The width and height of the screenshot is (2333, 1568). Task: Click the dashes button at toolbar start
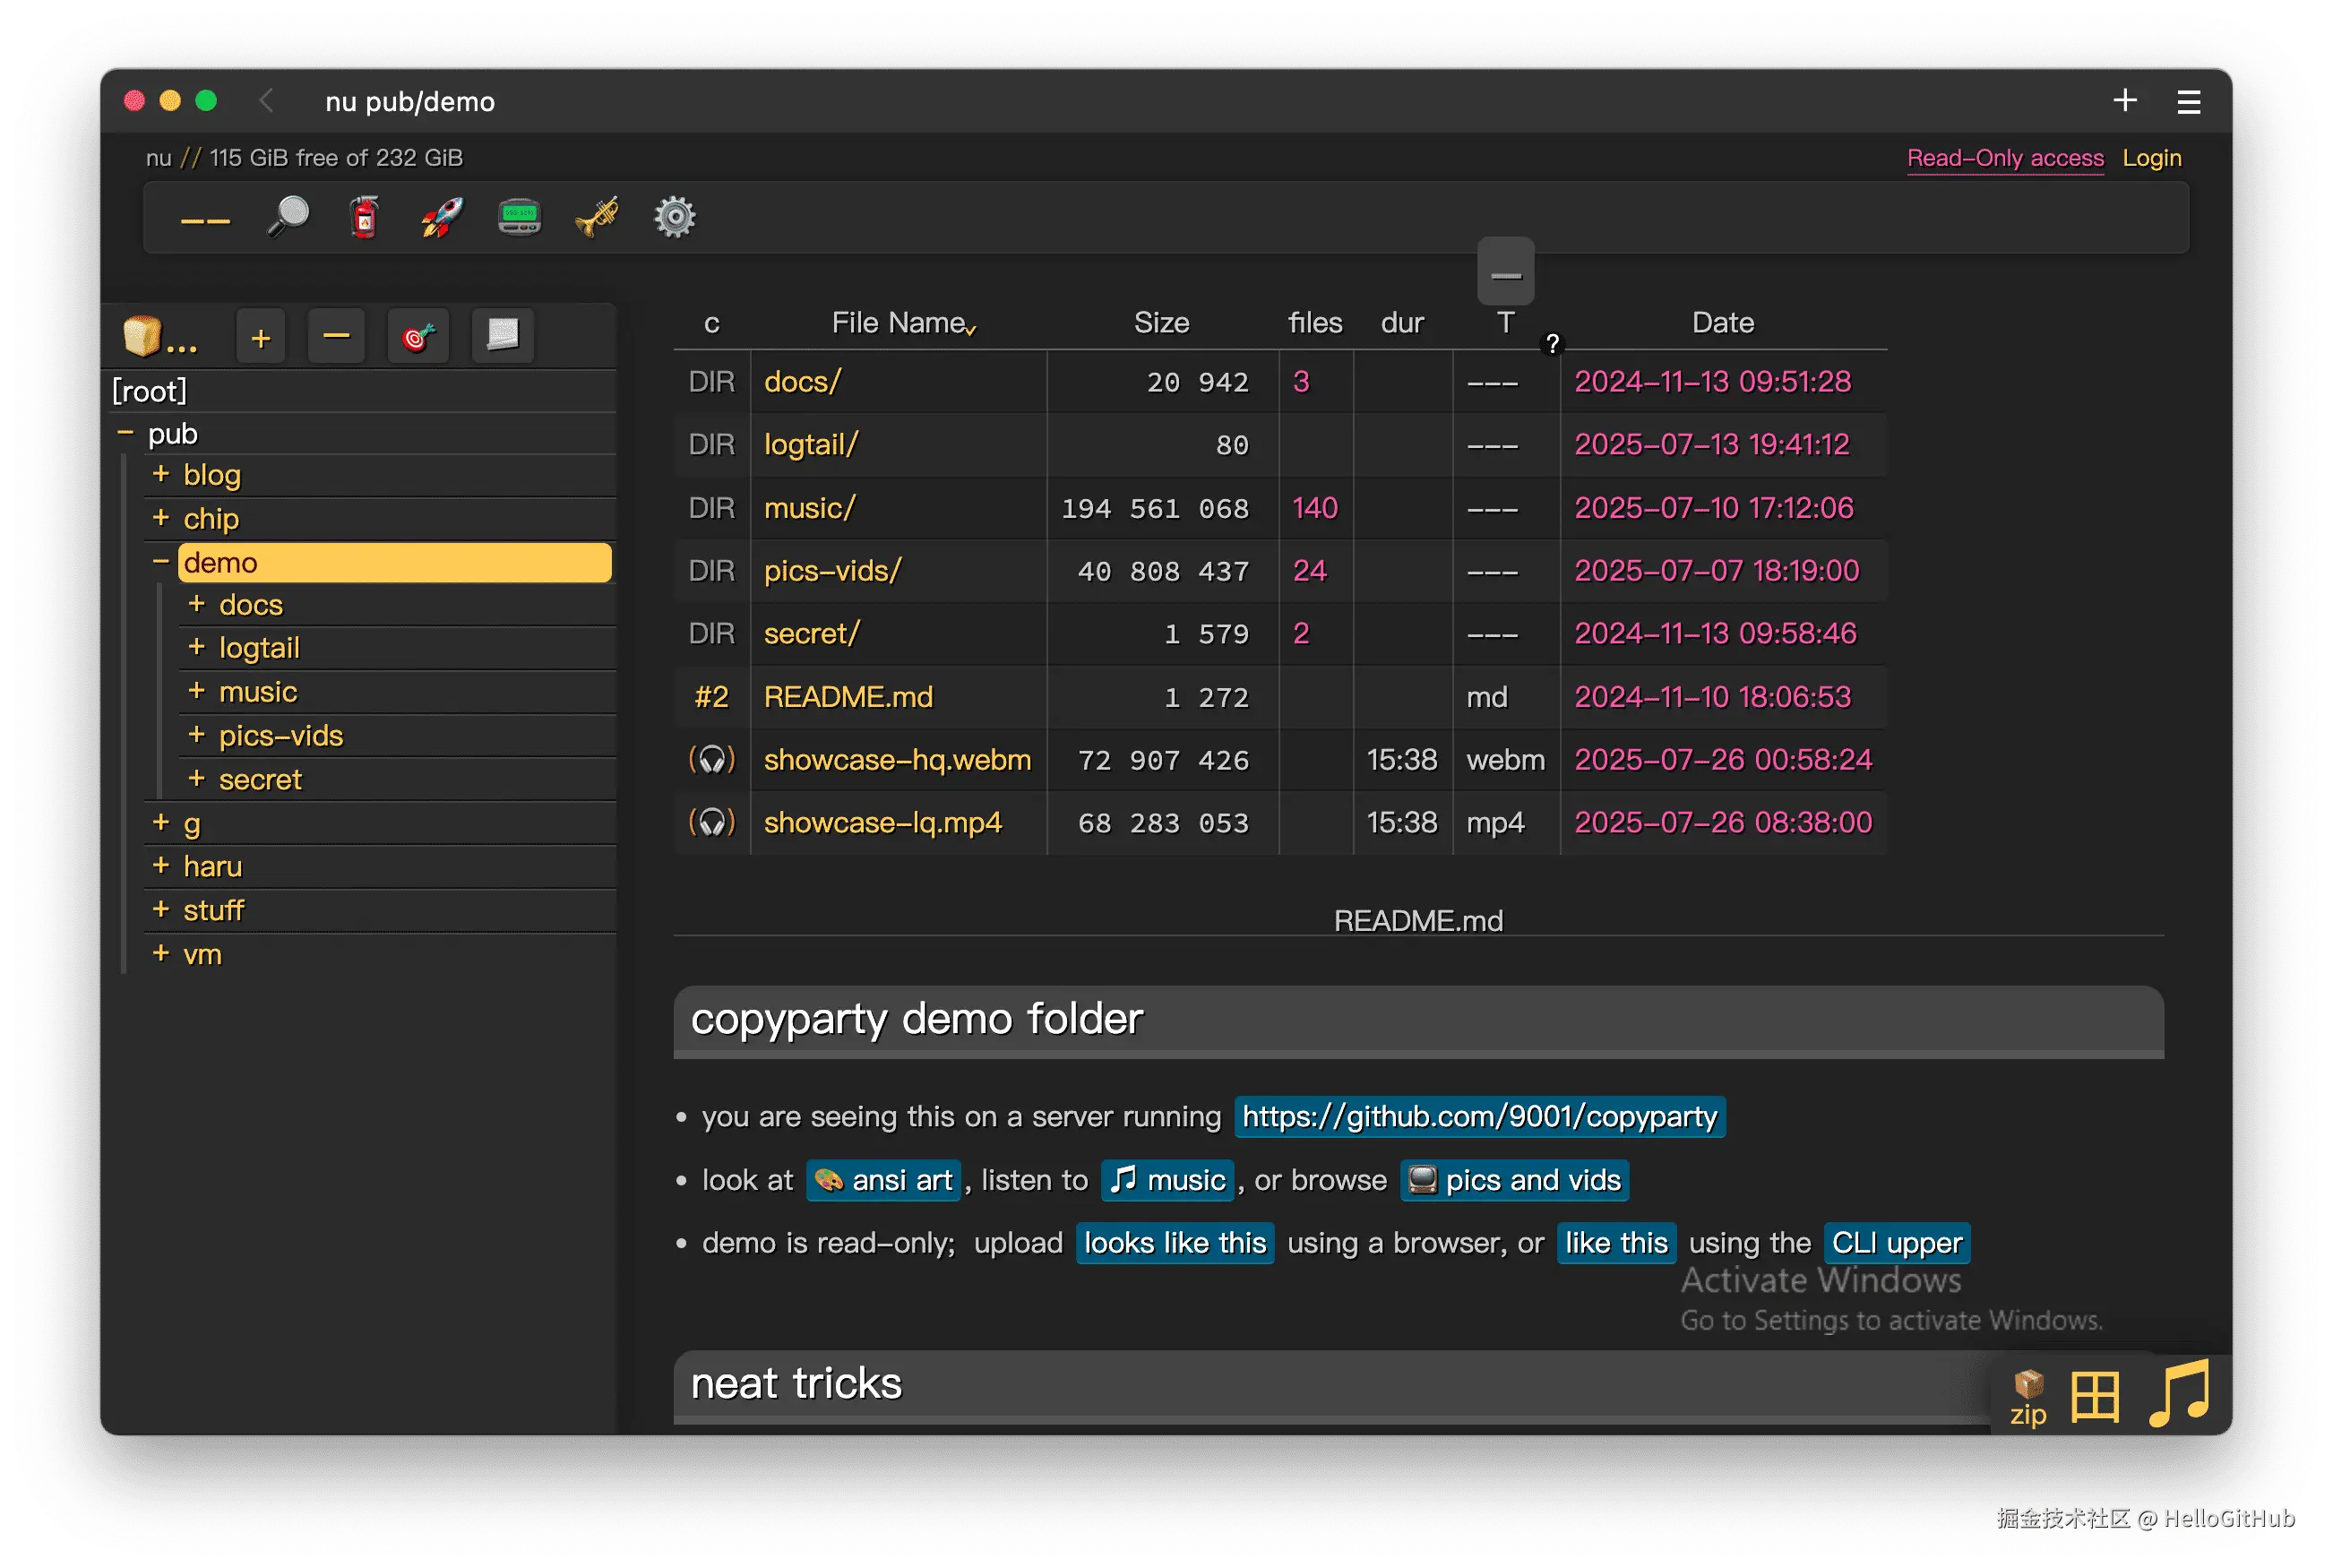(x=205, y=219)
